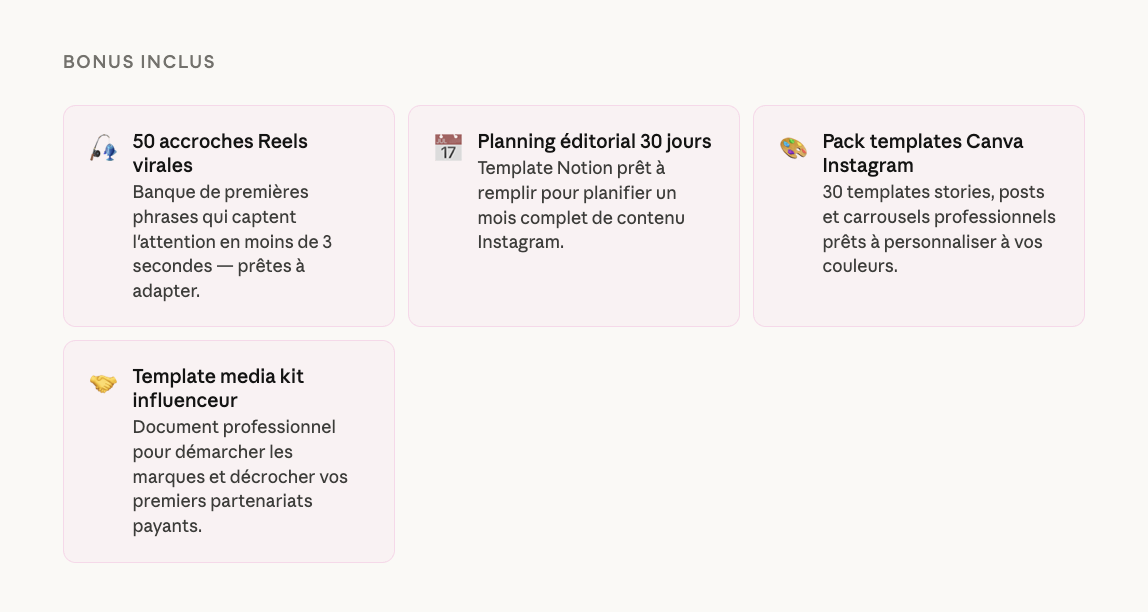Click the calendar icon showing 17
This screenshot has width=1148, height=612.
[x=448, y=148]
